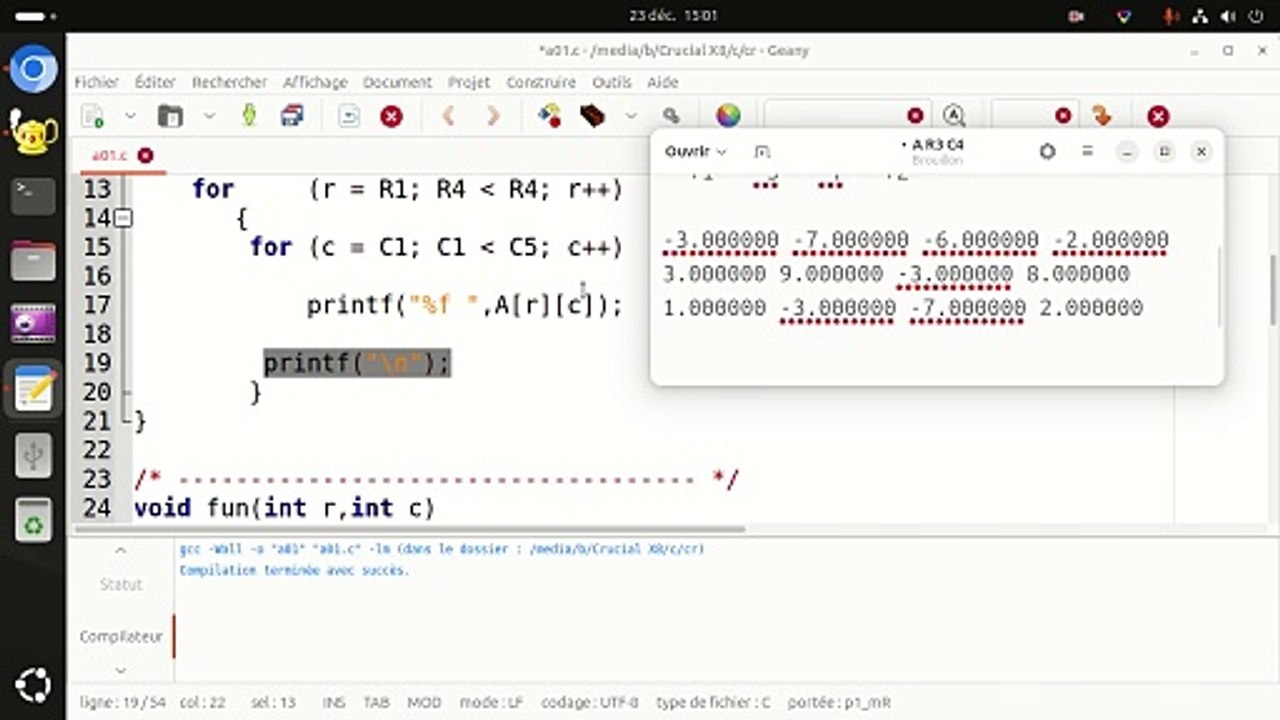Open the clock and calendar panel
The height and width of the screenshot is (720, 1280).
point(673,15)
